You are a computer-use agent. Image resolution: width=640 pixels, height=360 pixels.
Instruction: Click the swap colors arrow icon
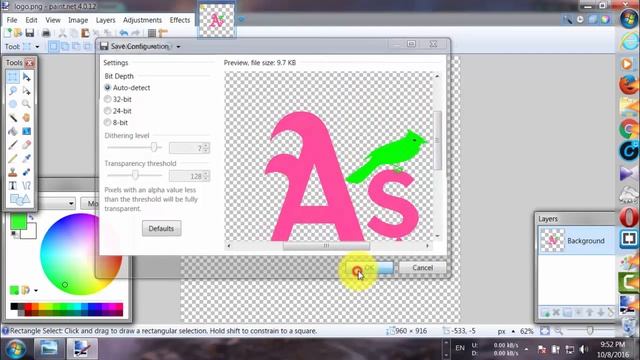31,218
